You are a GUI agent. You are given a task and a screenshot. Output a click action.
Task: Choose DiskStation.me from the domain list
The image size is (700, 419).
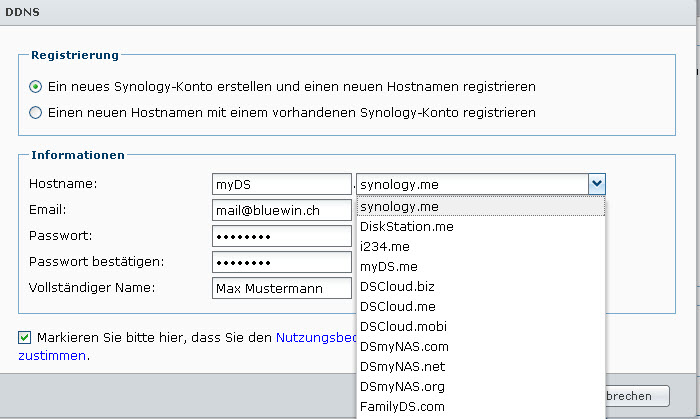[x=481, y=227]
